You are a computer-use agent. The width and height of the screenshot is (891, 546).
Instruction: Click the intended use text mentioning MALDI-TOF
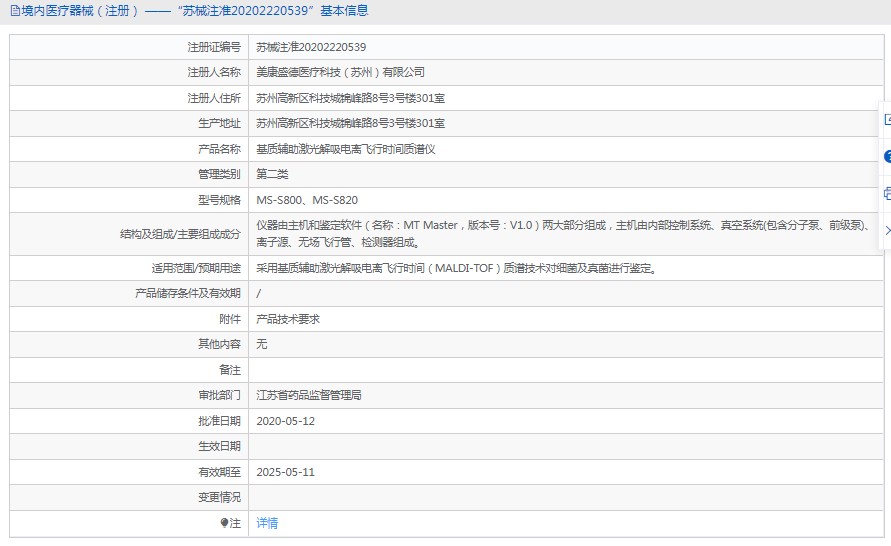coord(457,268)
